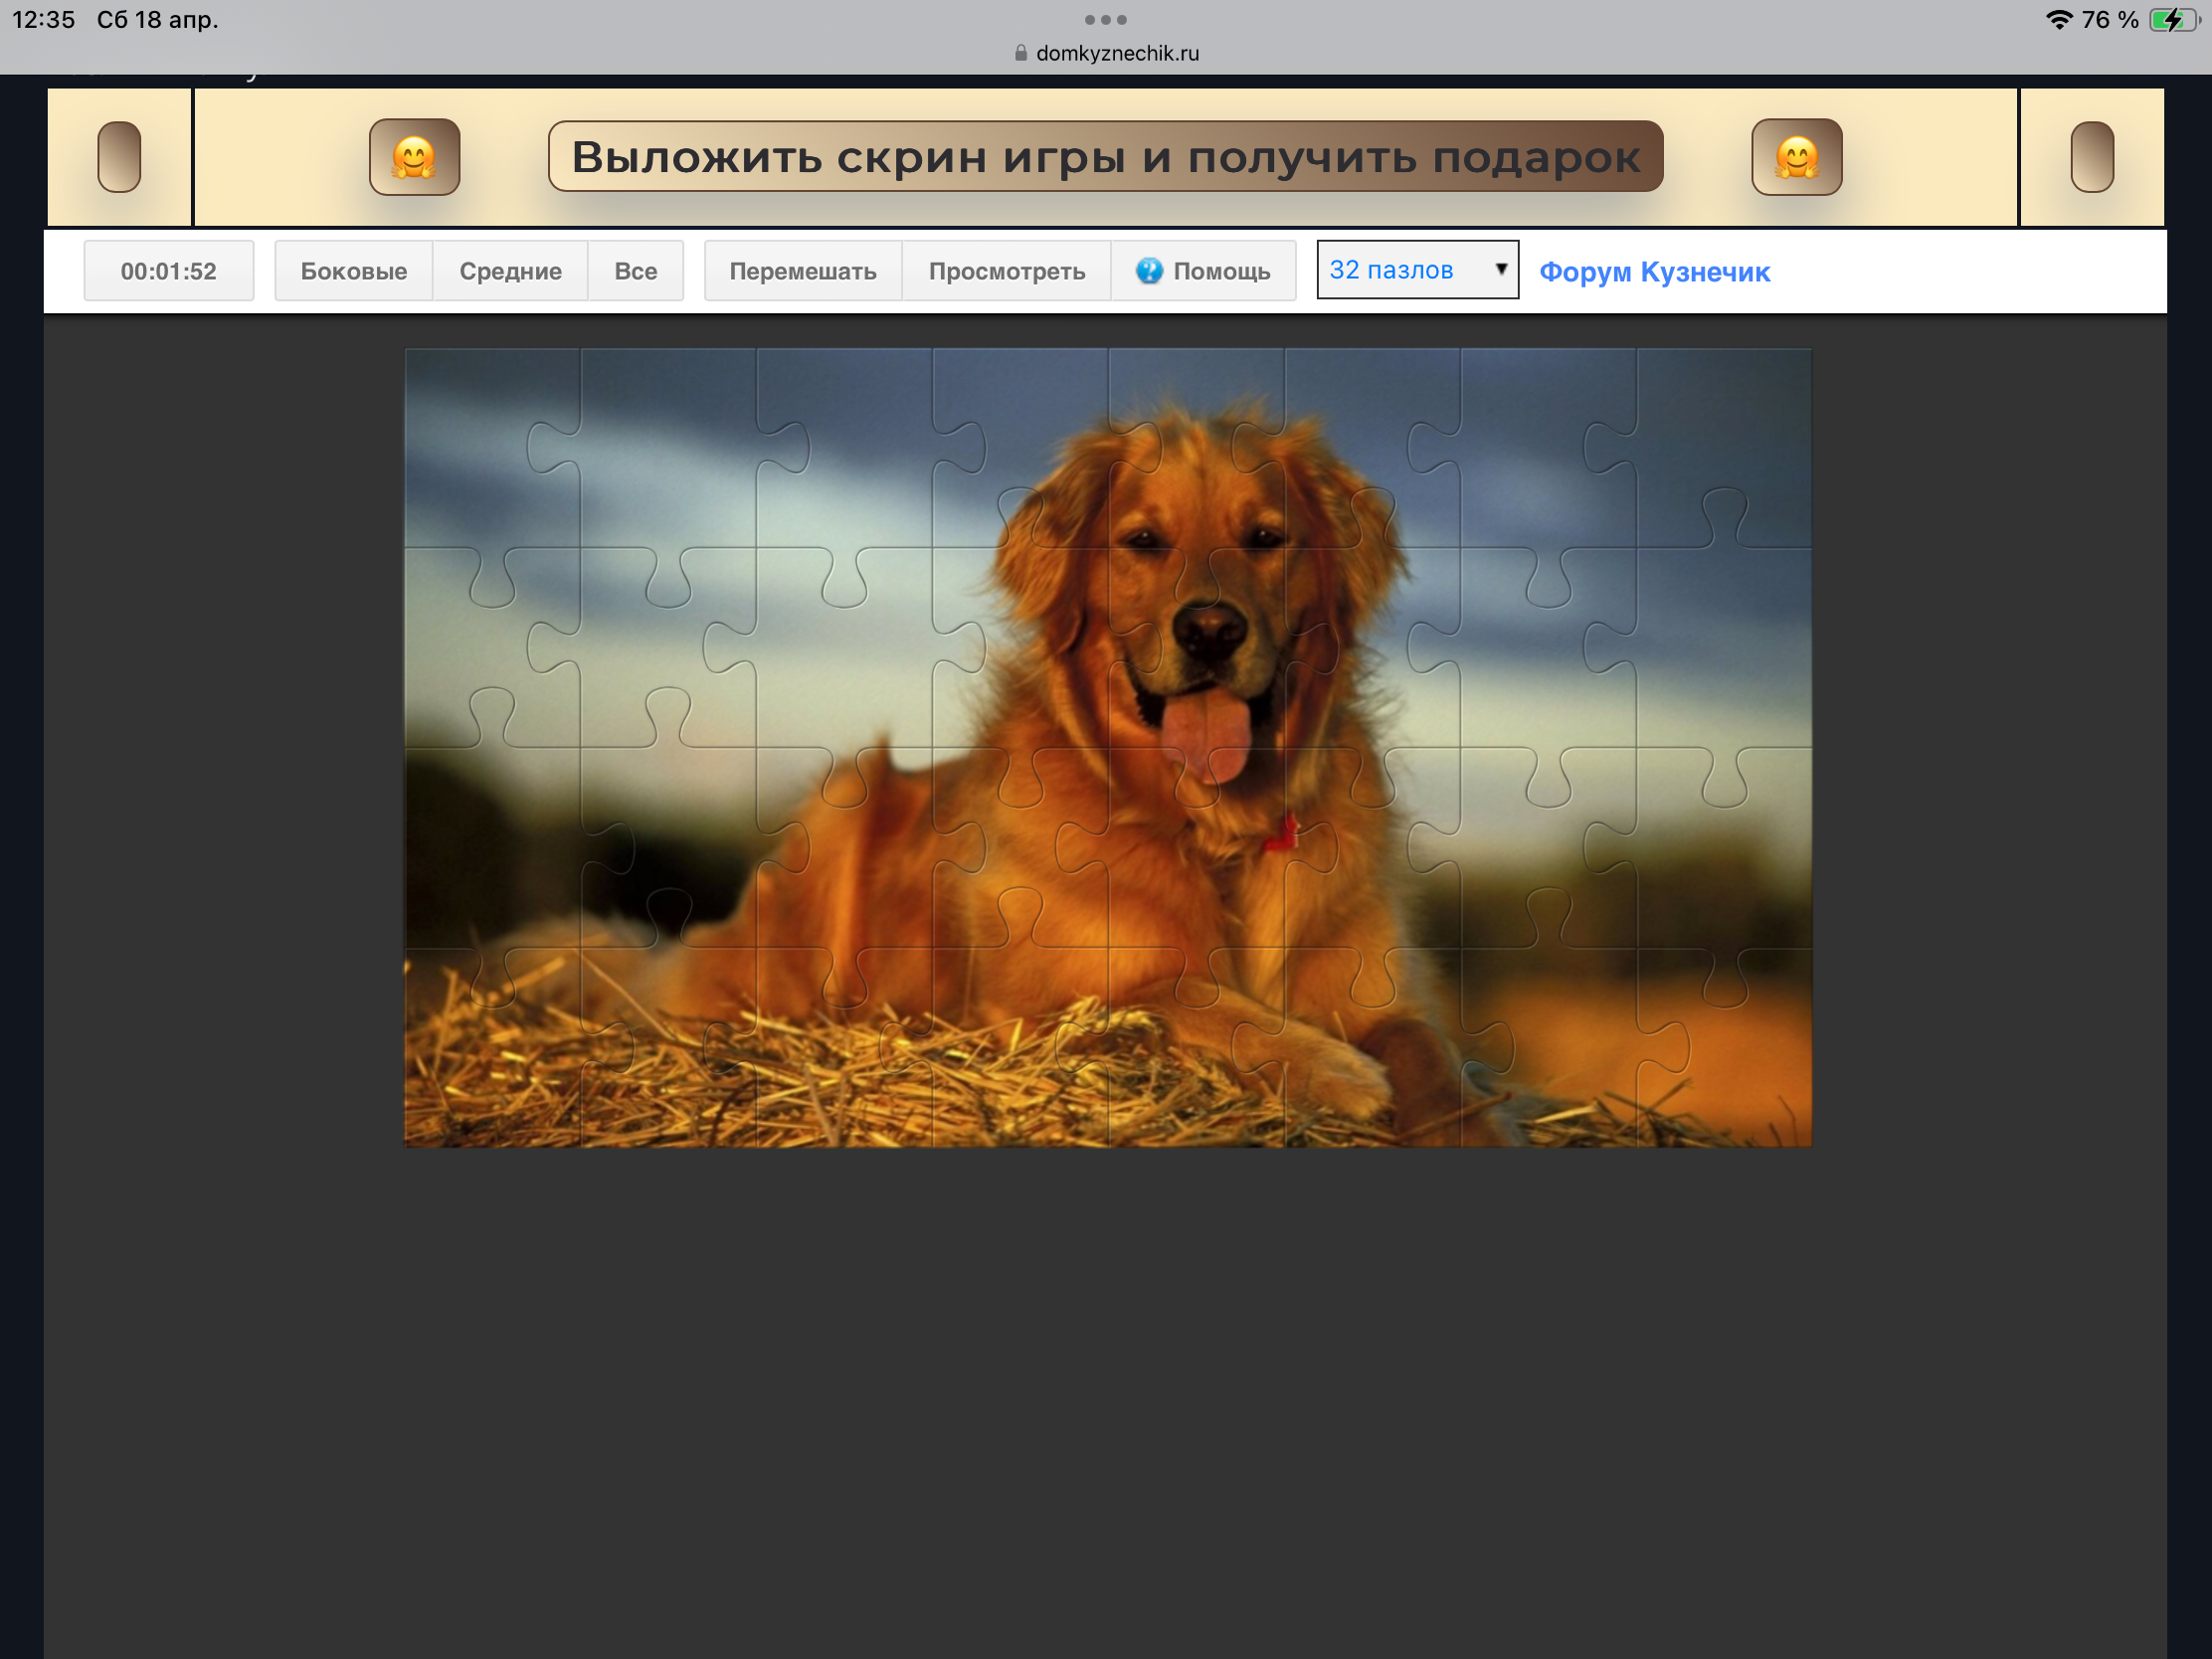Screen dimensions: 2212x1659
Task: Preview the image with Просмотреть
Action: [x=1006, y=271]
